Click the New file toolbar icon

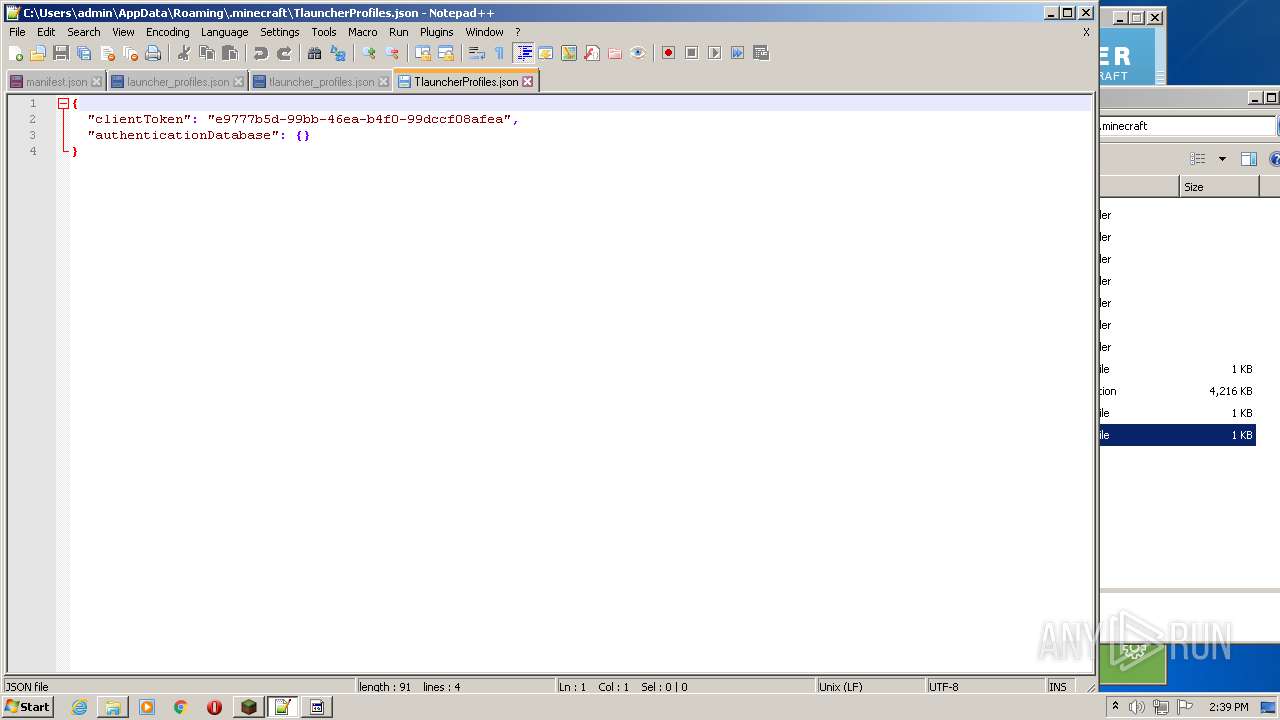click(16, 53)
